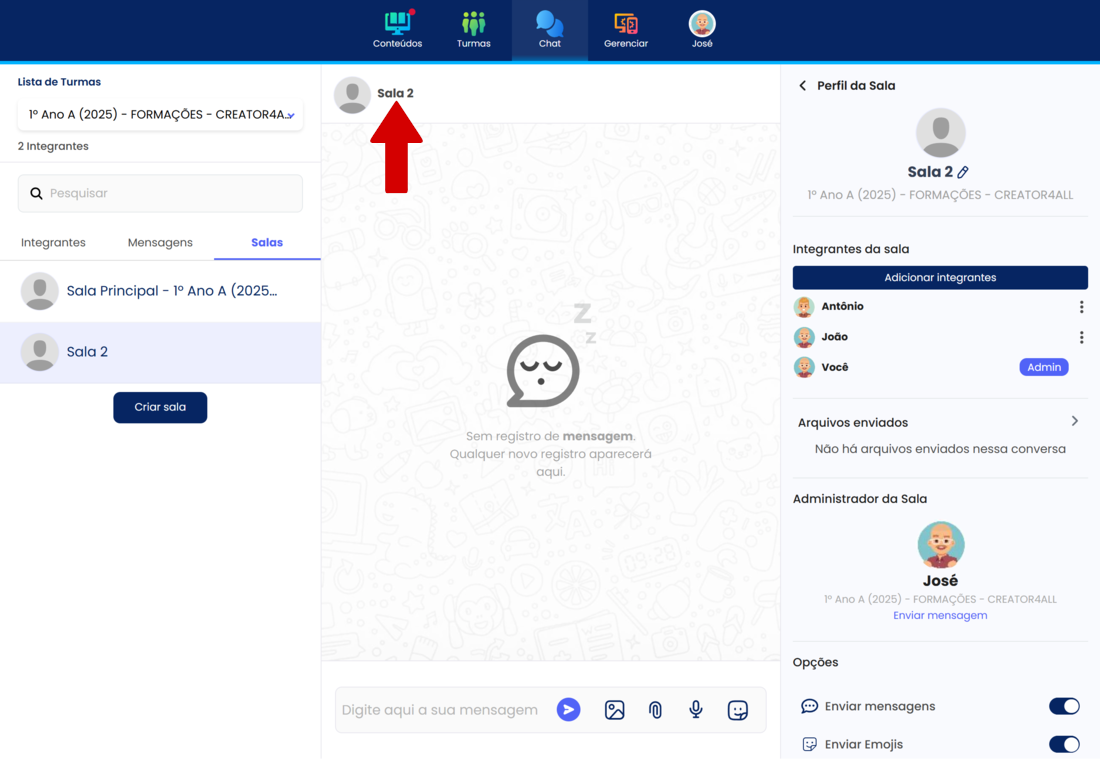Toggle the Enviar Emojis switch

click(1063, 744)
